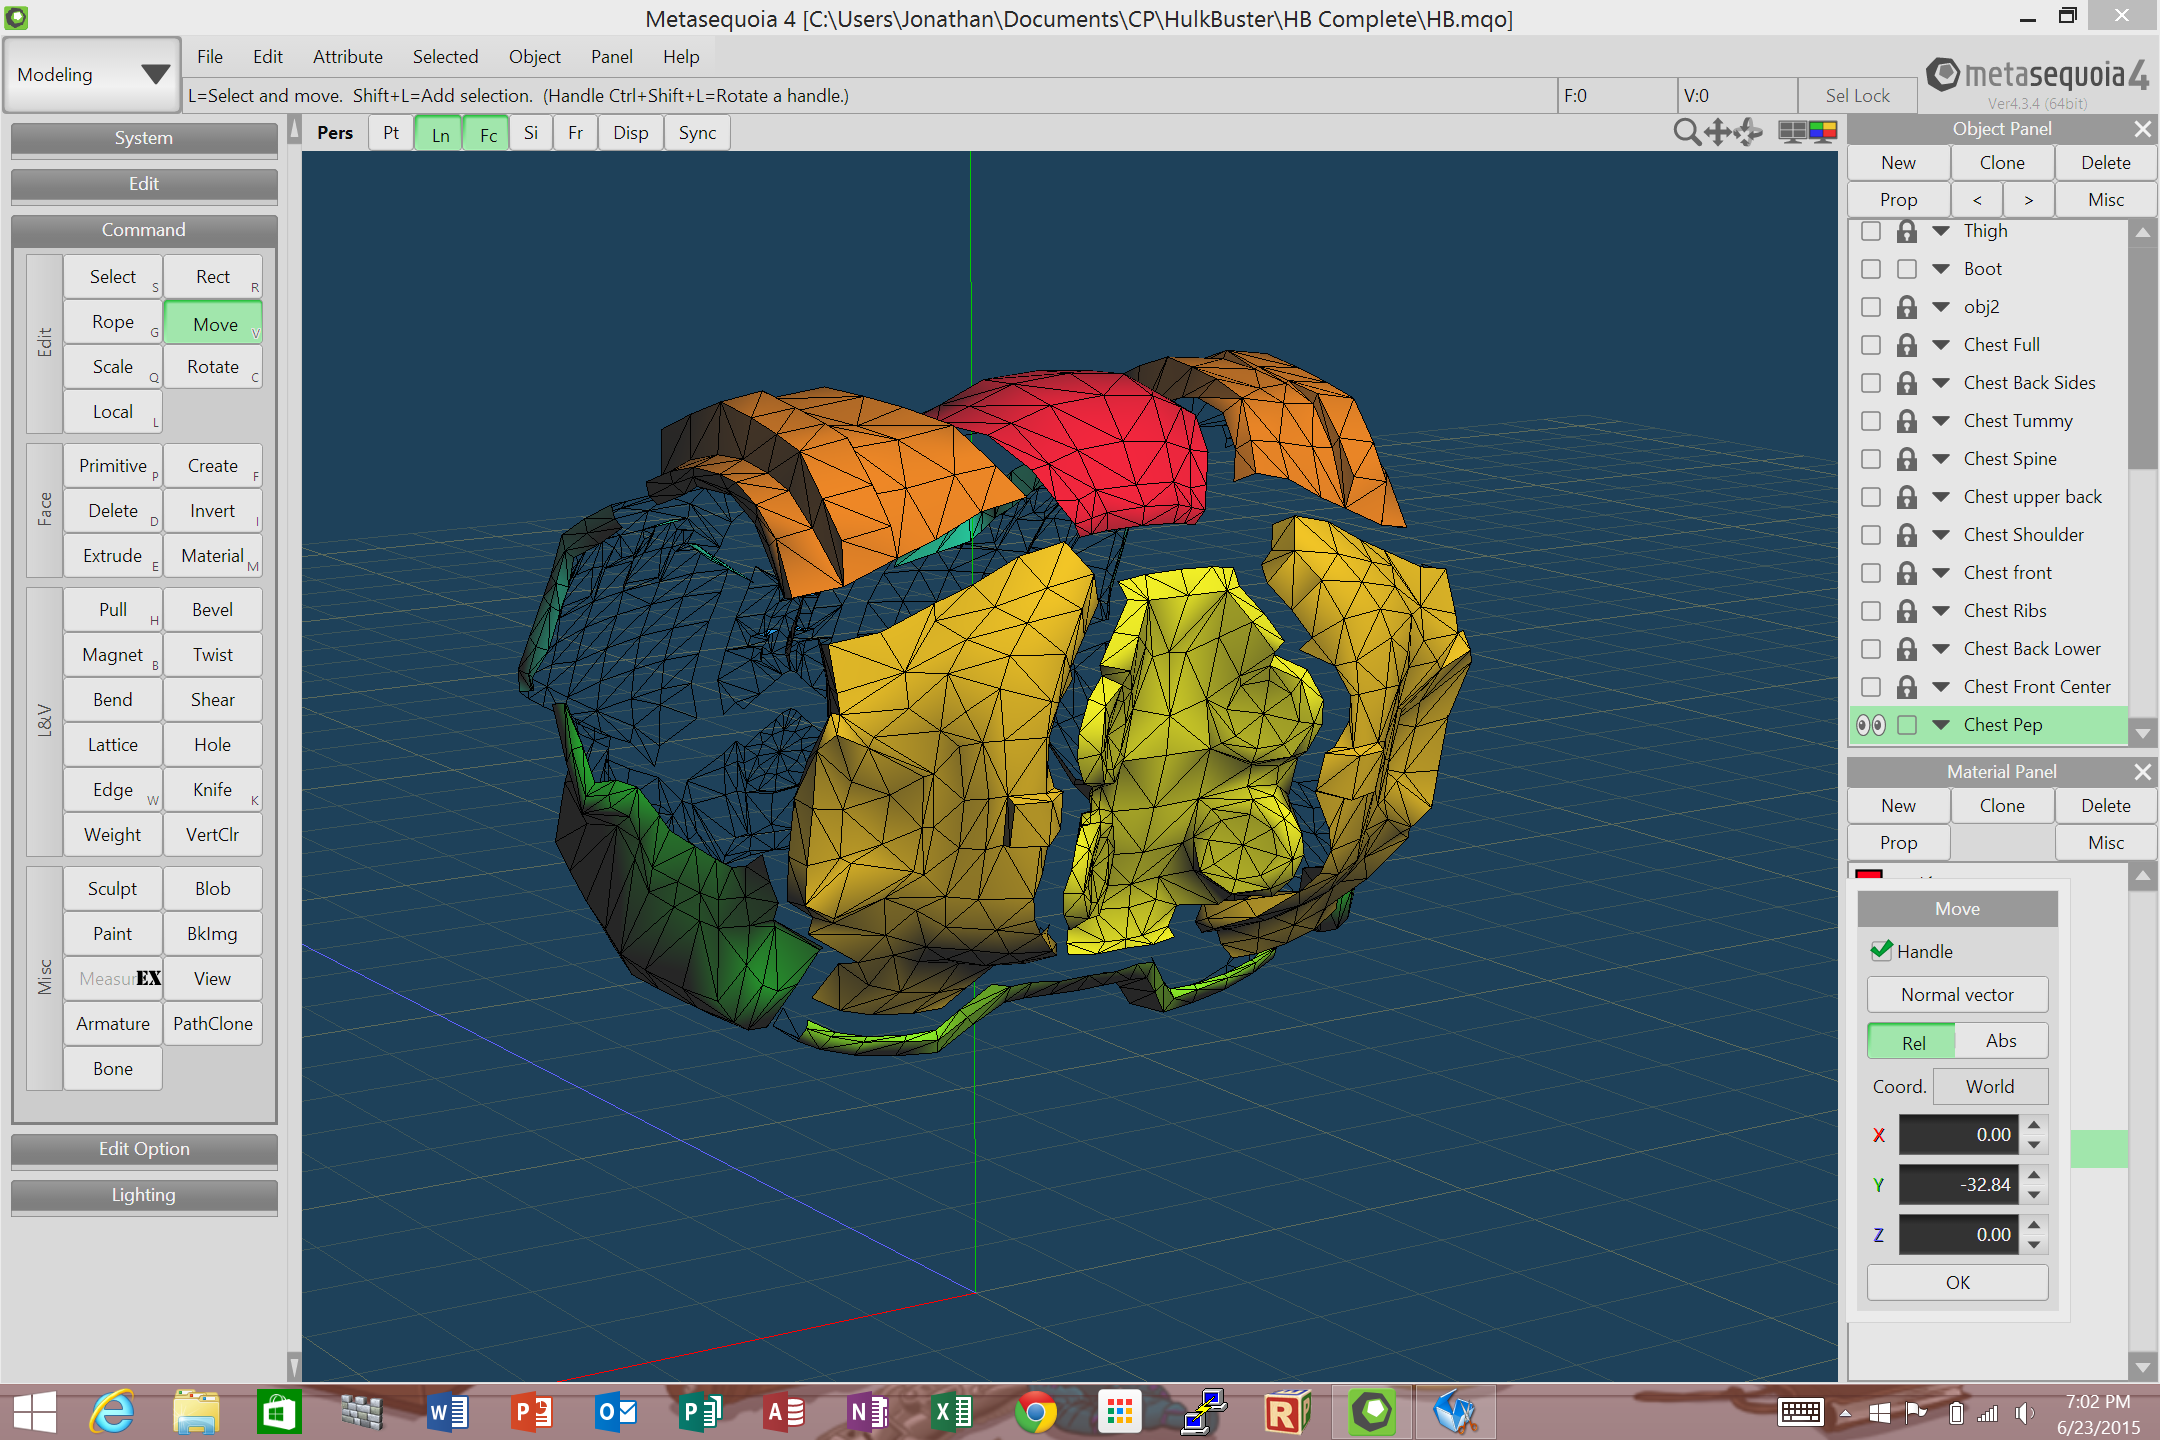
Task: Toggle visibility checkbox for Chest Shoulder
Action: coord(1871,535)
